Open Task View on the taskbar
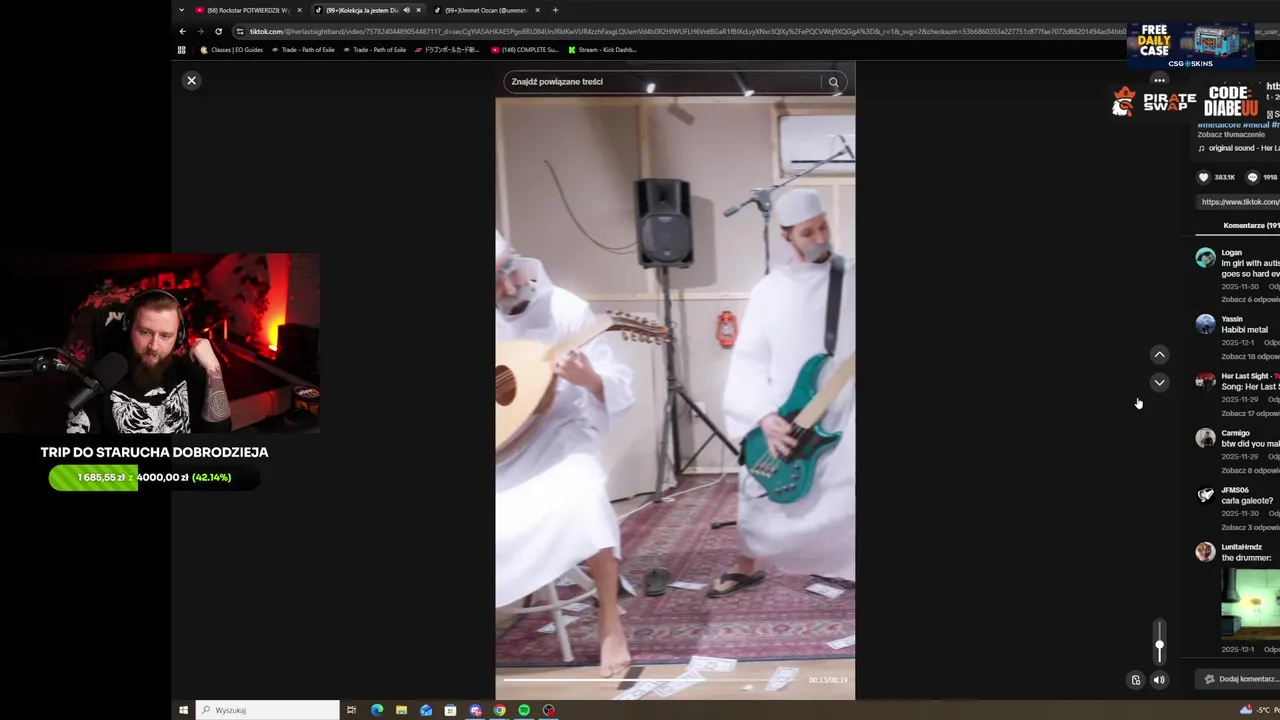 (351, 710)
